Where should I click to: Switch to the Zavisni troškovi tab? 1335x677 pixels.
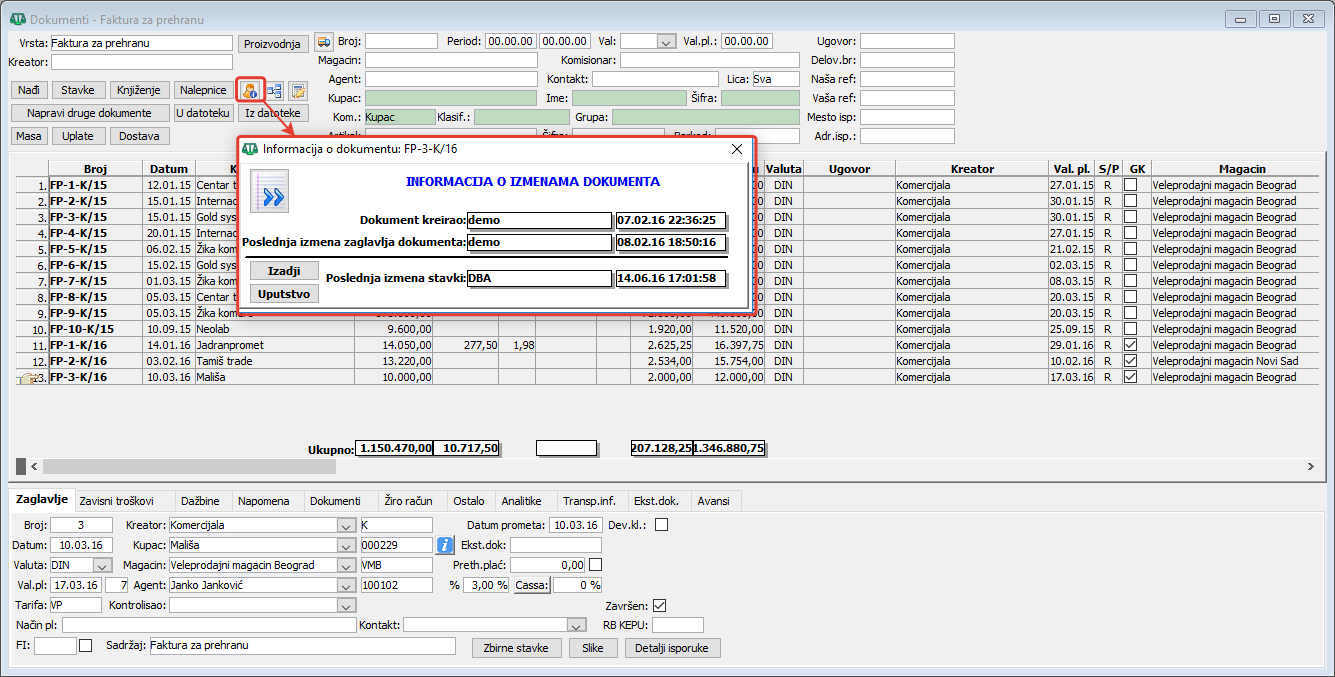[116, 501]
